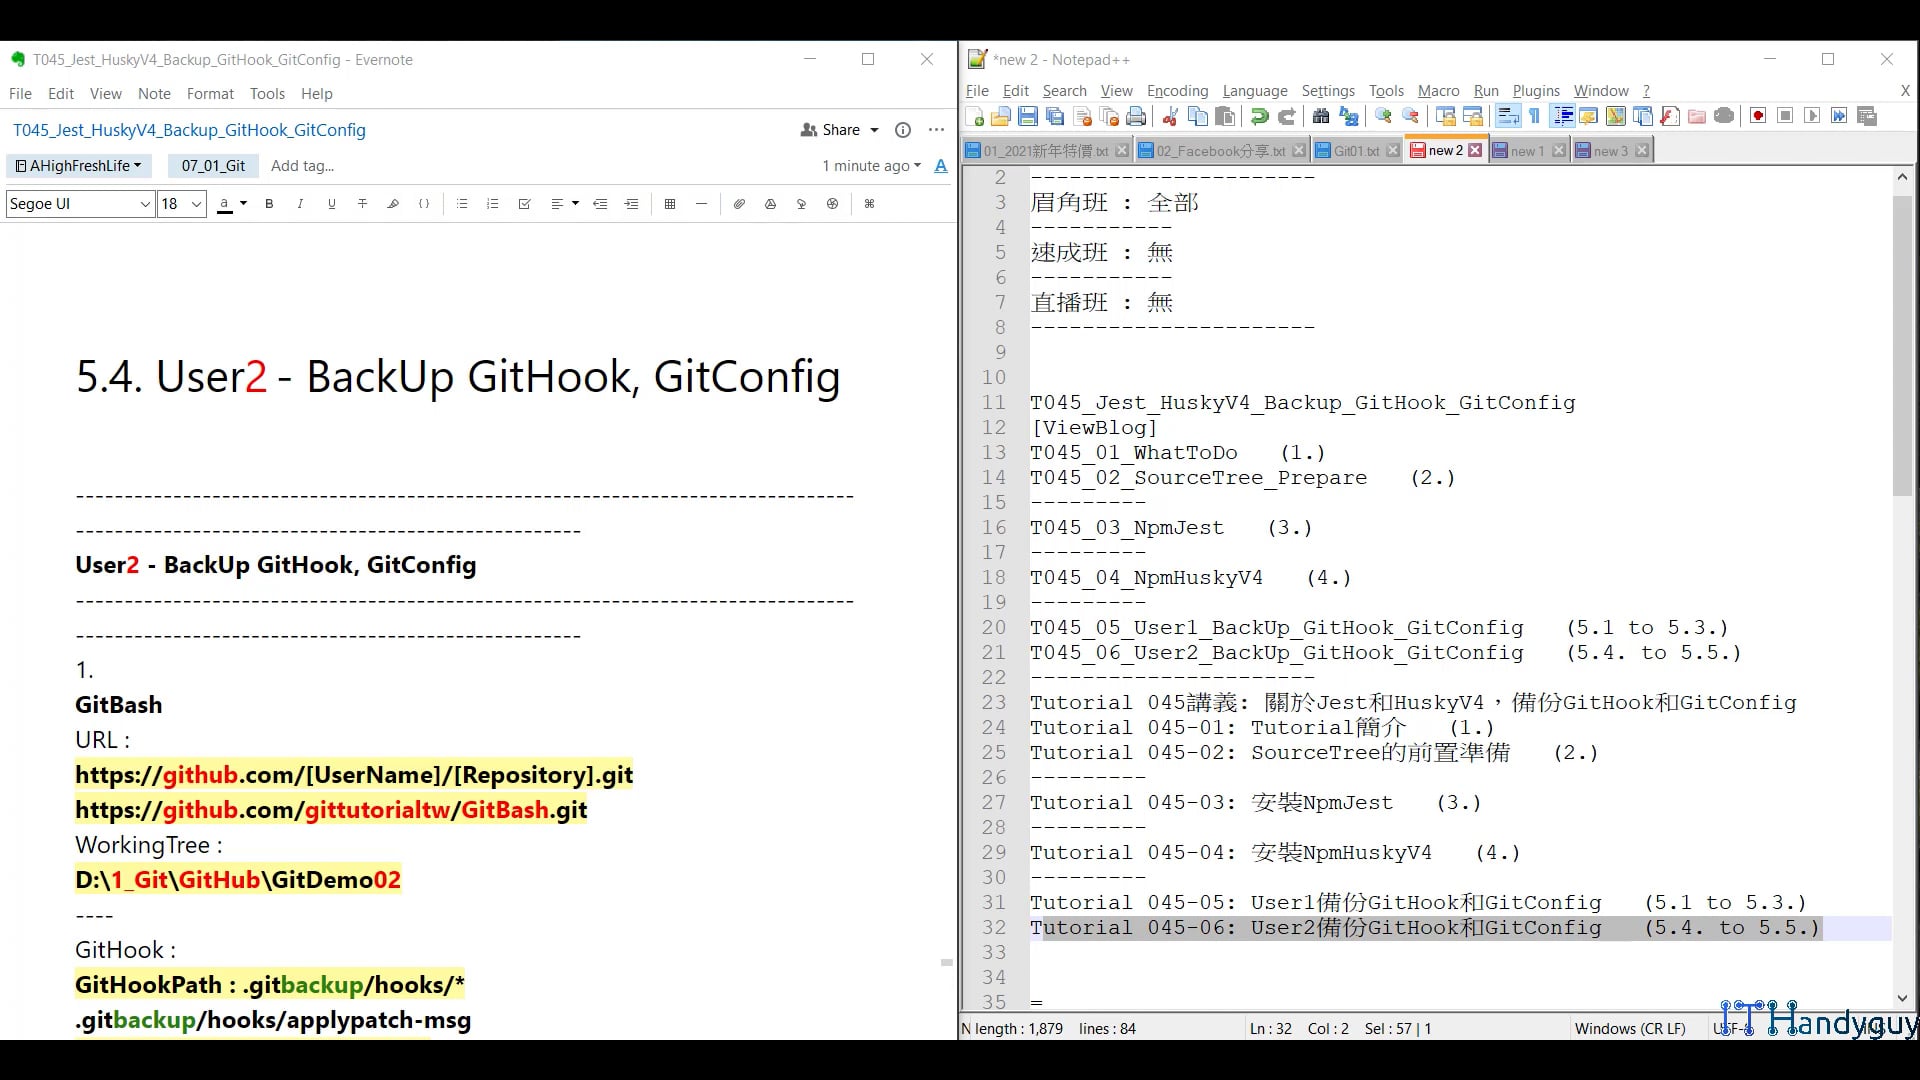
Task: Toggle bold formatting in Evernote
Action: [x=269, y=204]
